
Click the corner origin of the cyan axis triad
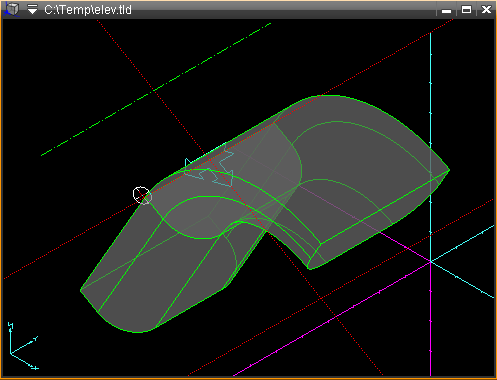(x=10, y=353)
